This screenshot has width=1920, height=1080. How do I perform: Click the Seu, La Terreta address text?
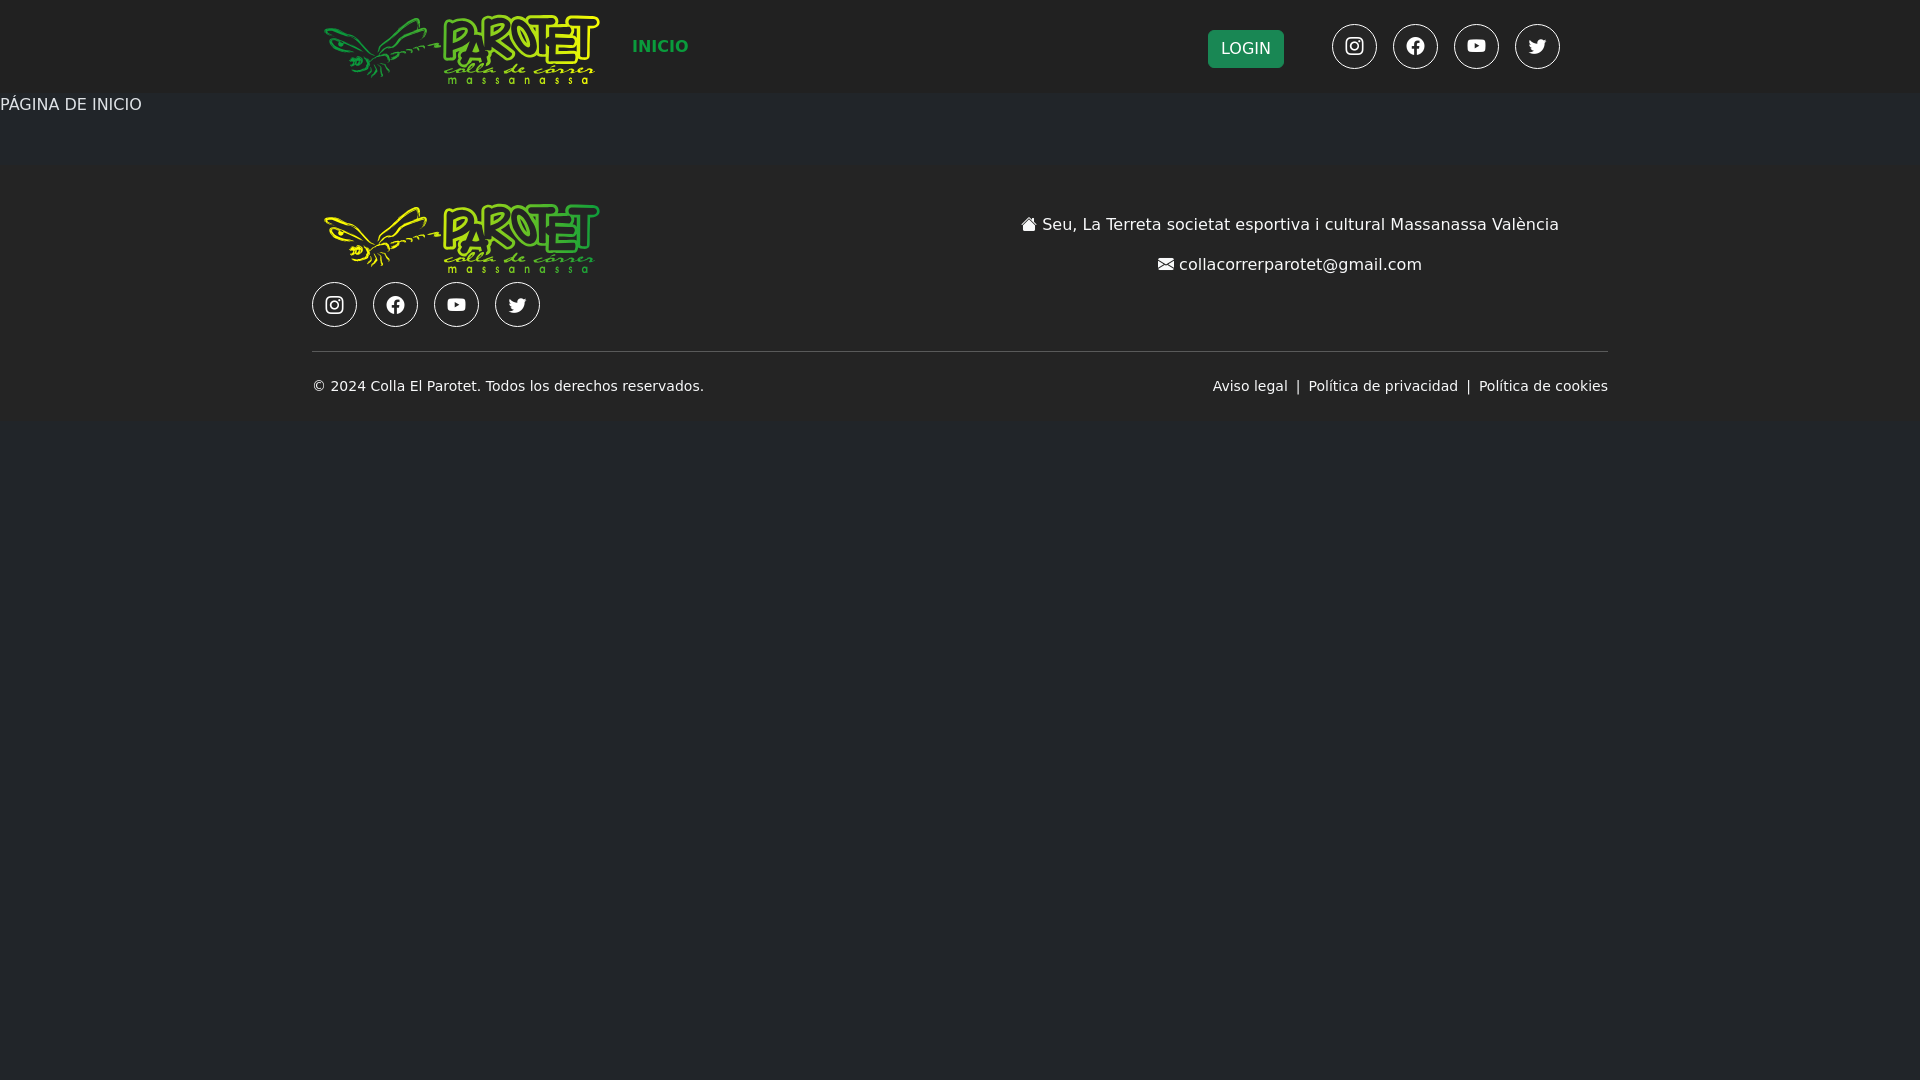point(1300,225)
